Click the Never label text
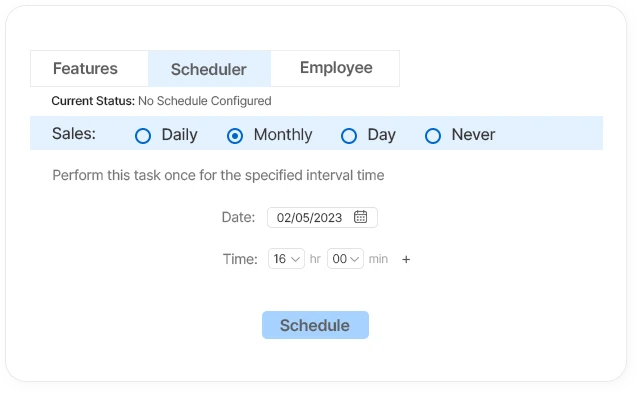The width and height of the screenshot is (638, 393). 473,135
